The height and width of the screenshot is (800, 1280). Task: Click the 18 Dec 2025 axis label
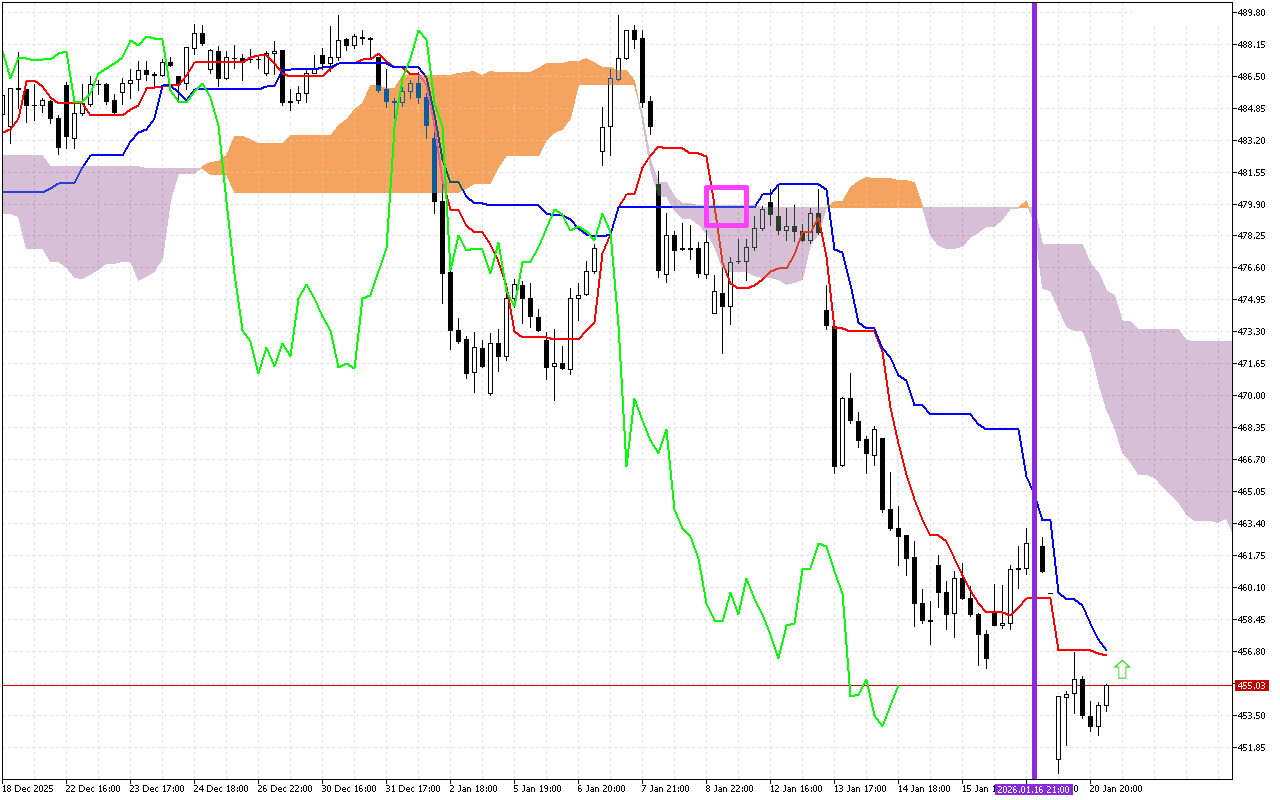[30, 789]
